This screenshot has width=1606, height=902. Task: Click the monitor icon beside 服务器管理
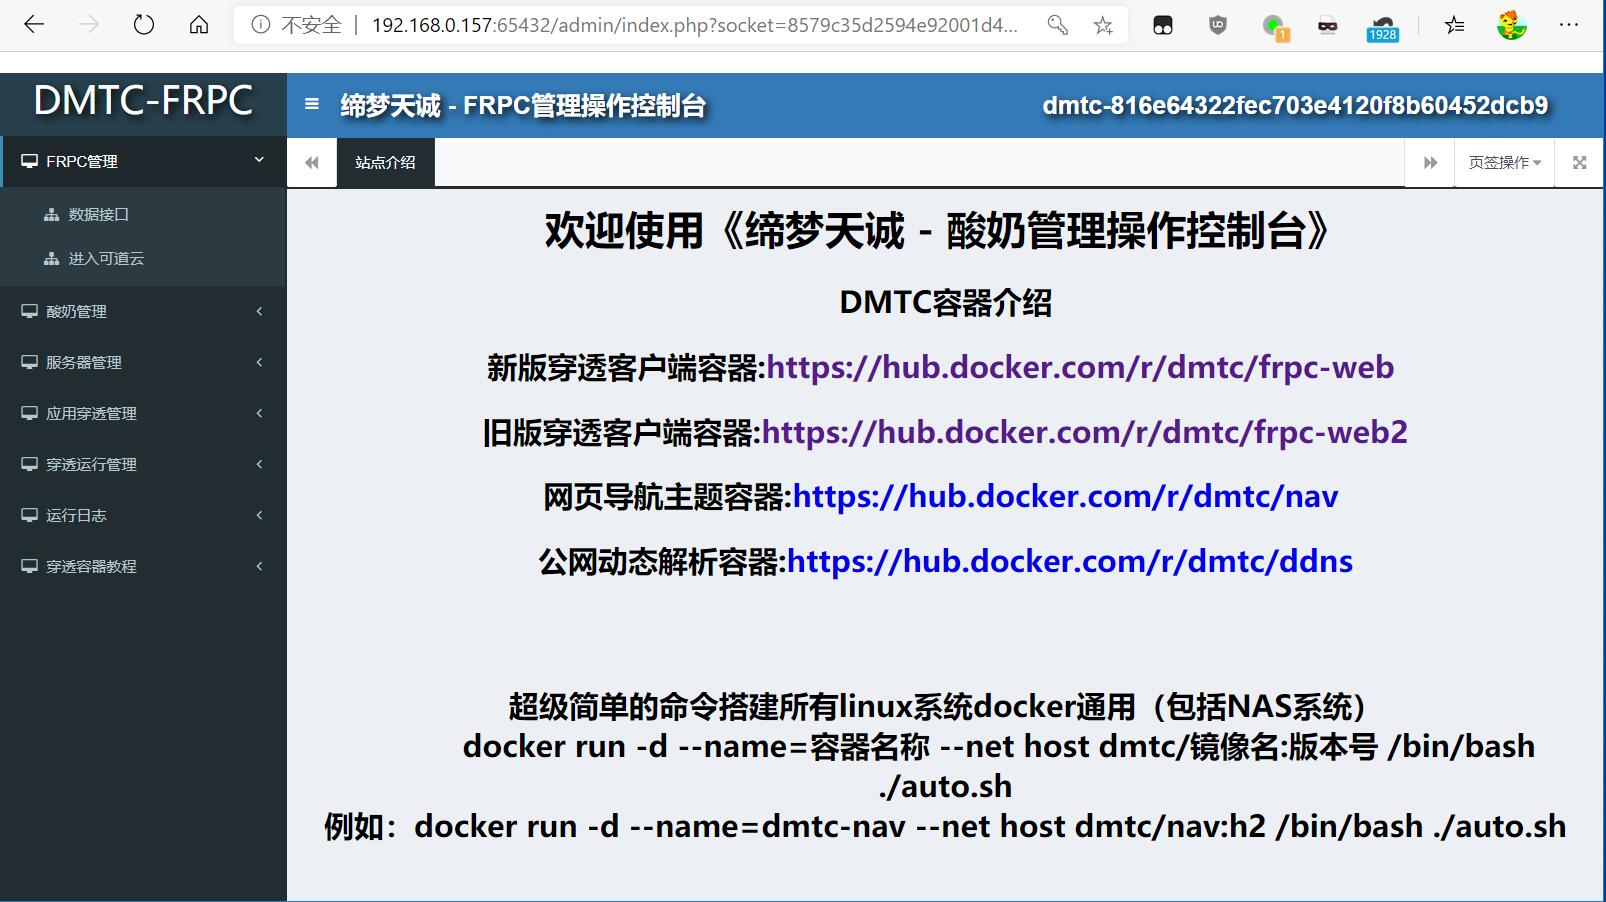click(x=30, y=362)
